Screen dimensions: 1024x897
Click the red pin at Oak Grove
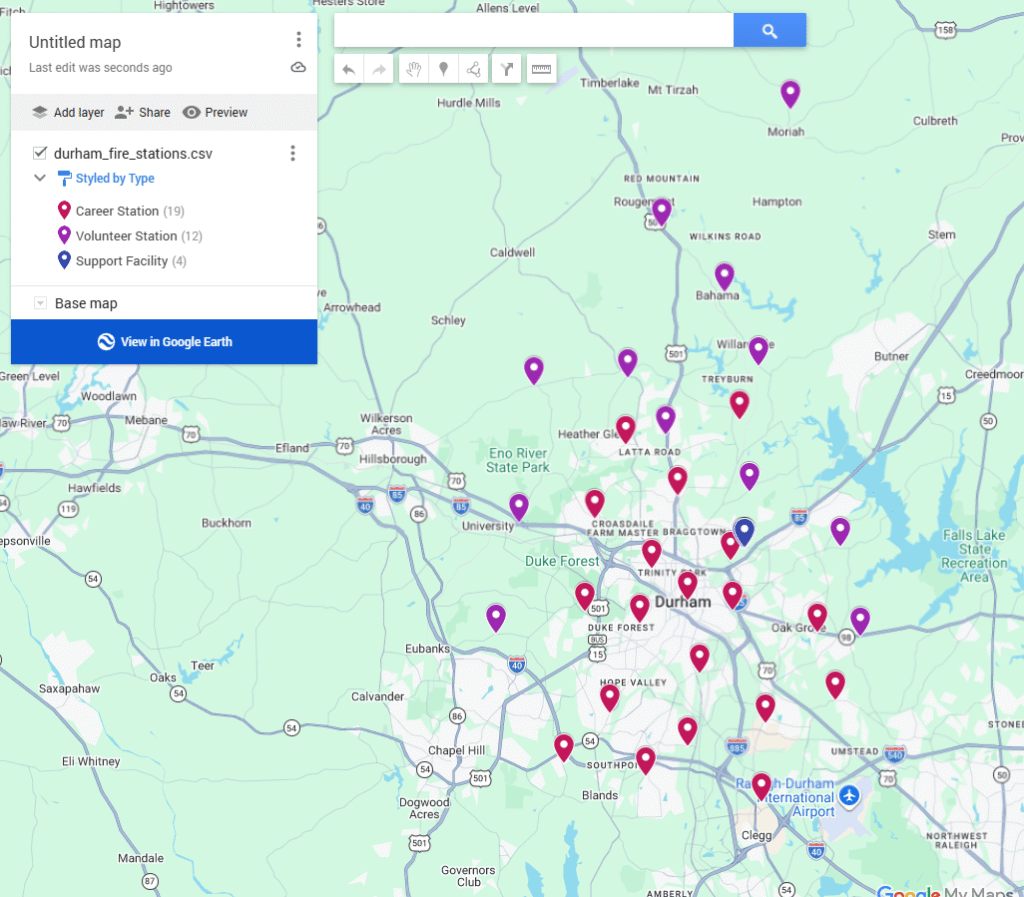[x=817, y=617]
